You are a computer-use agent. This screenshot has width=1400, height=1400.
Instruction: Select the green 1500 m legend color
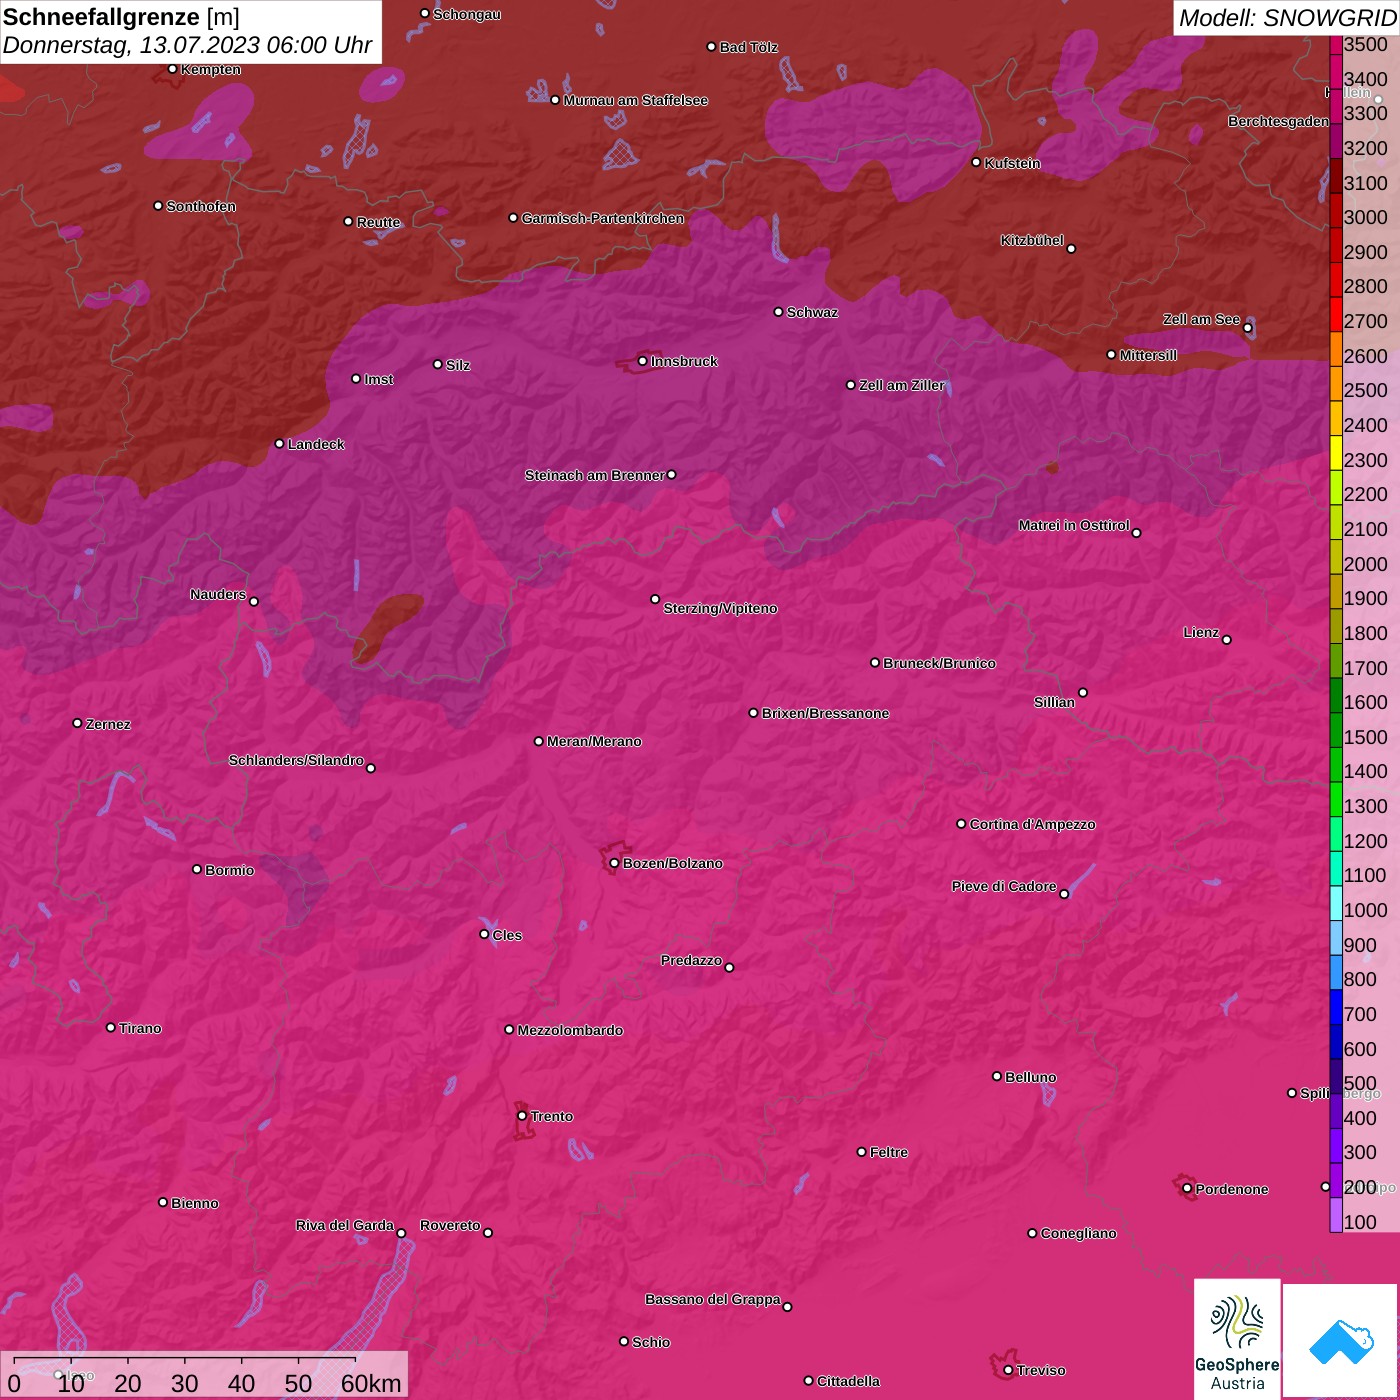tap(1336, 737)
